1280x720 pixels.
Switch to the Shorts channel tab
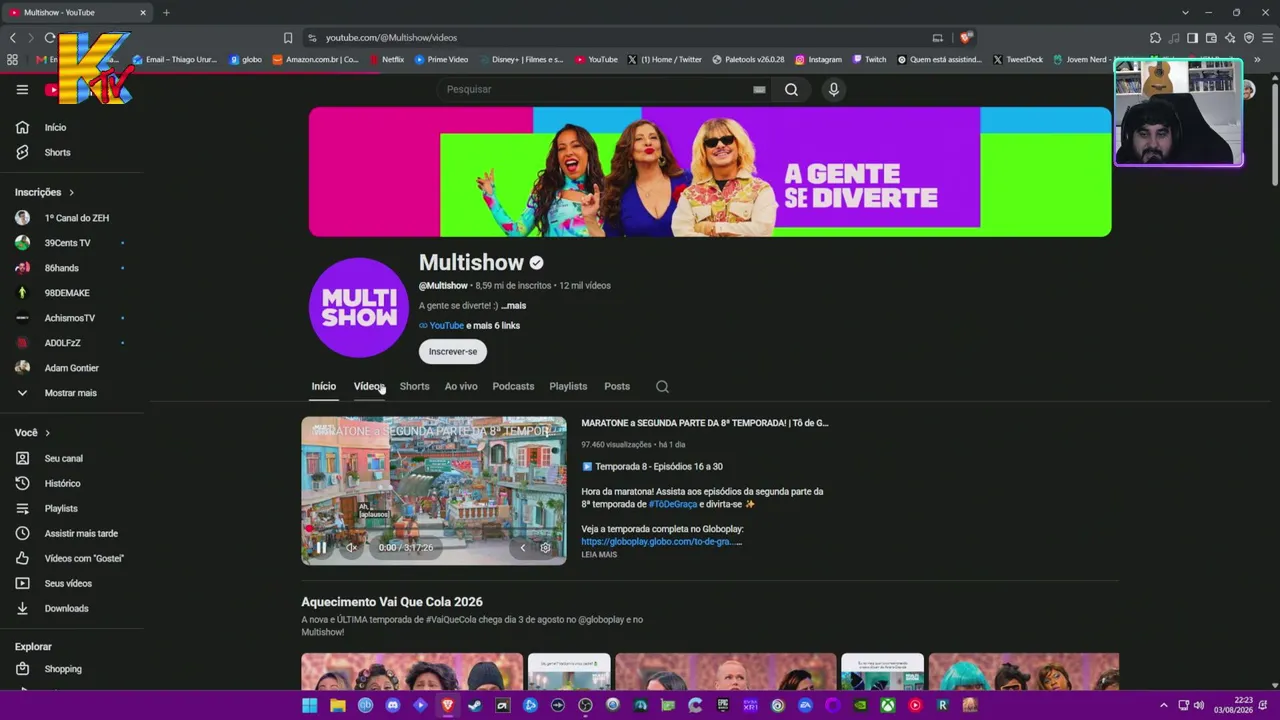tap(414, 386)
